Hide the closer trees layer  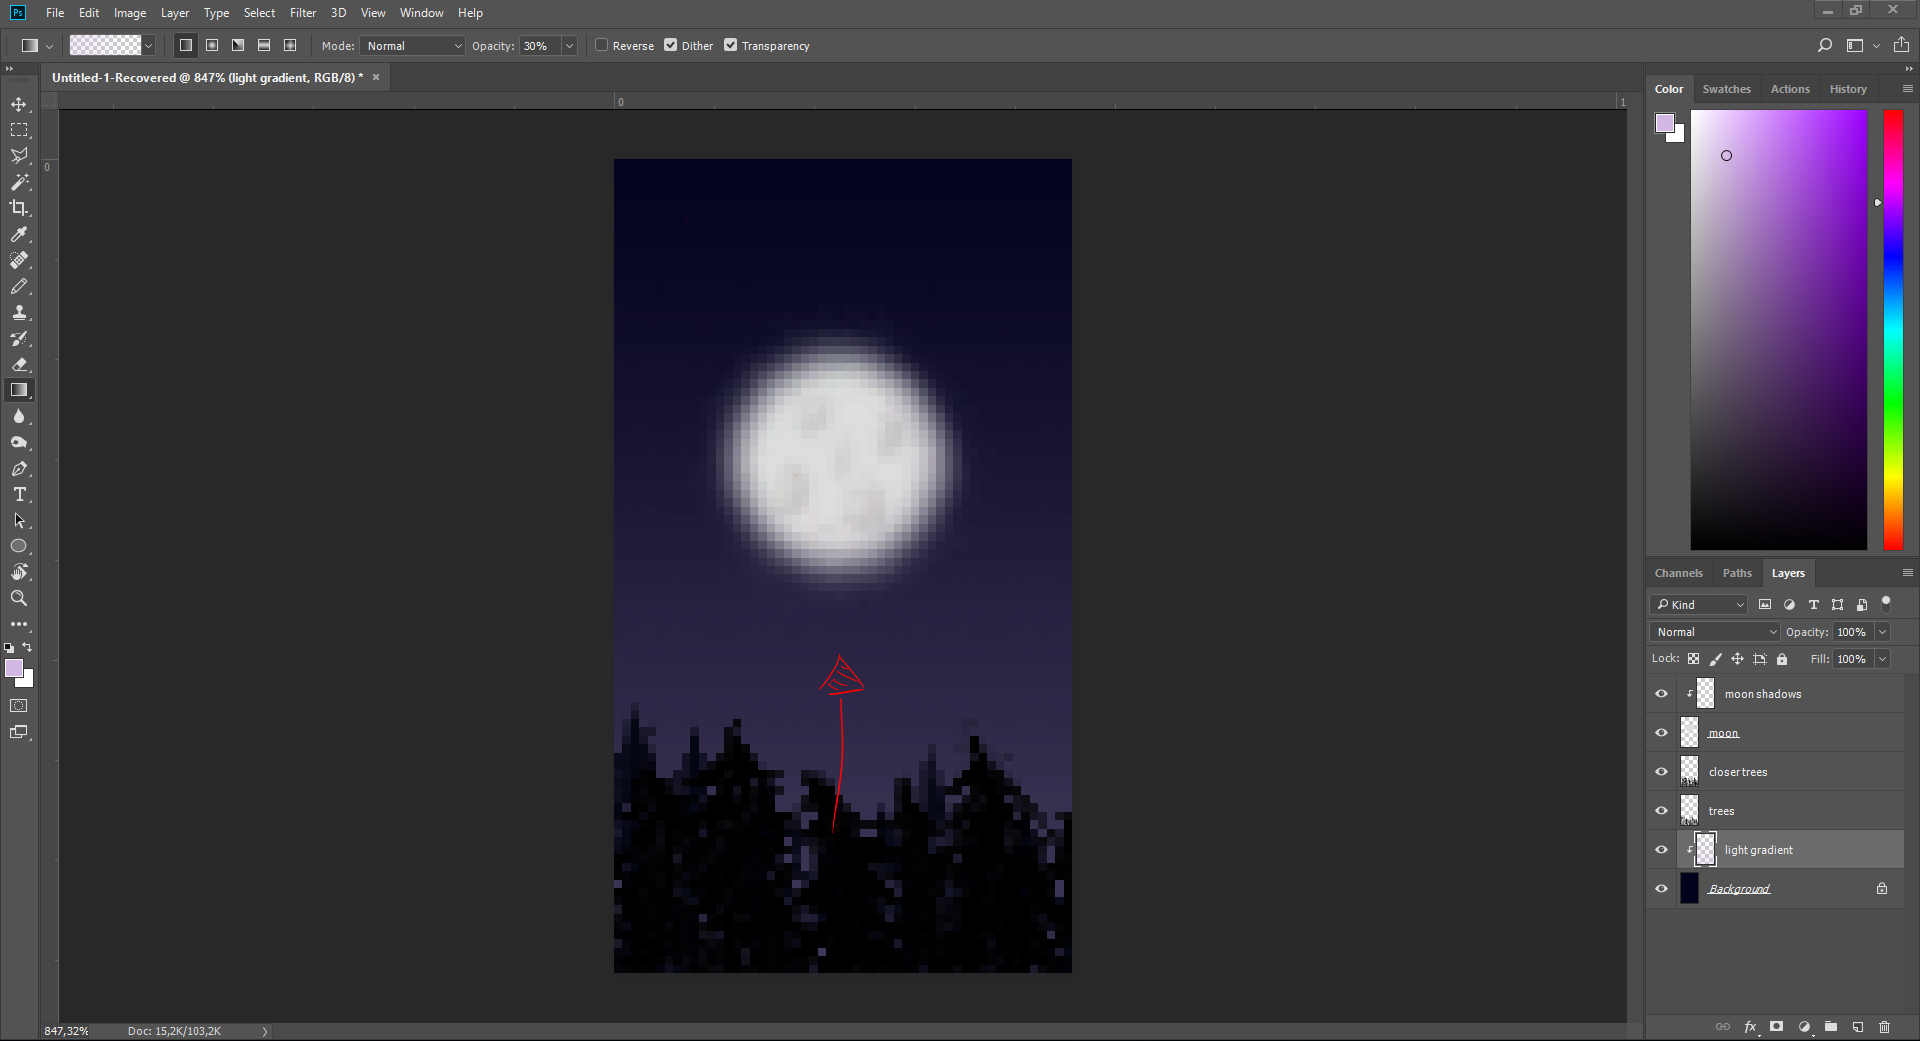coord(1662,772)
